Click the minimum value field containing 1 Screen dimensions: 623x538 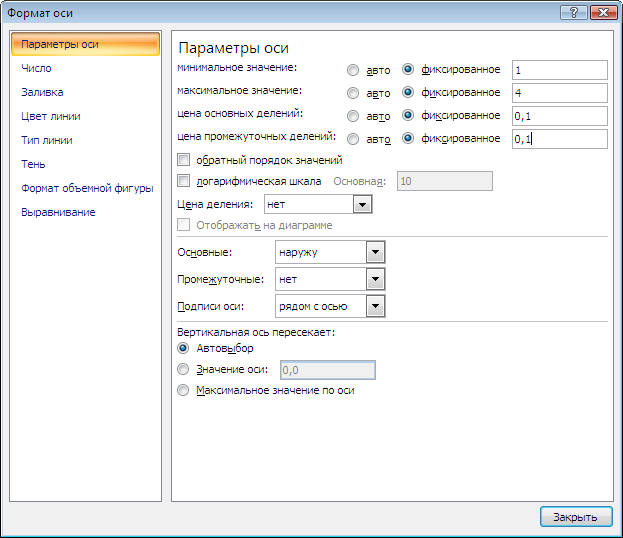pyautogui.click(x=559, y=70)
